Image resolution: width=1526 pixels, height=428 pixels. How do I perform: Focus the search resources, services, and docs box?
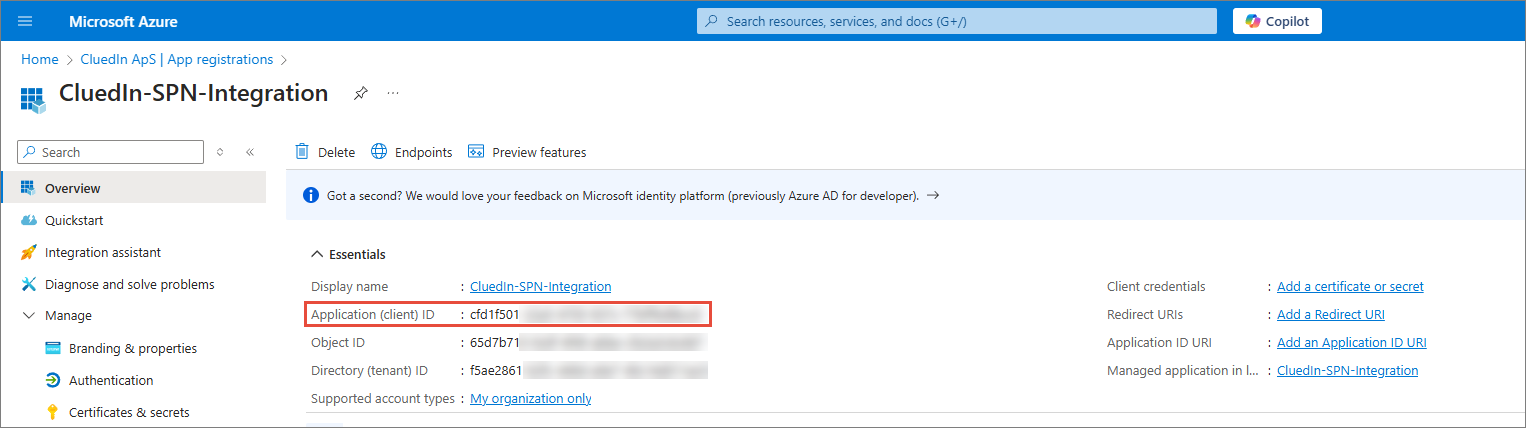tap(957, 21)
